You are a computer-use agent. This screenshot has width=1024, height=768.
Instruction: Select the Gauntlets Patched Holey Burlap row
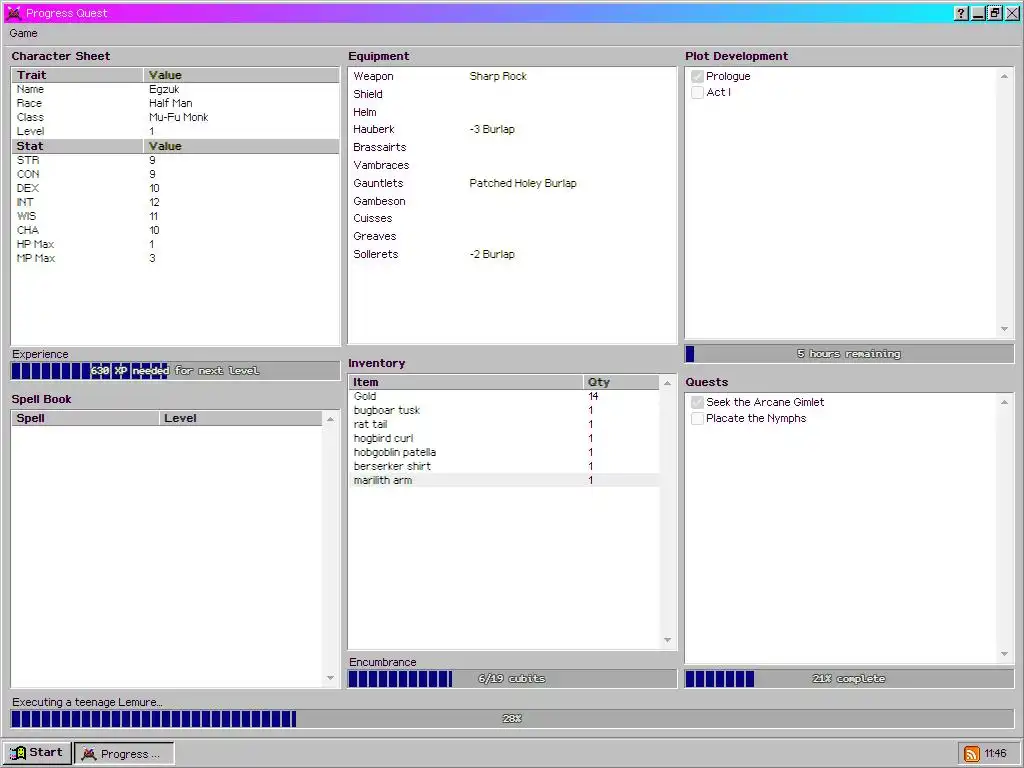[x=512, y=184]
